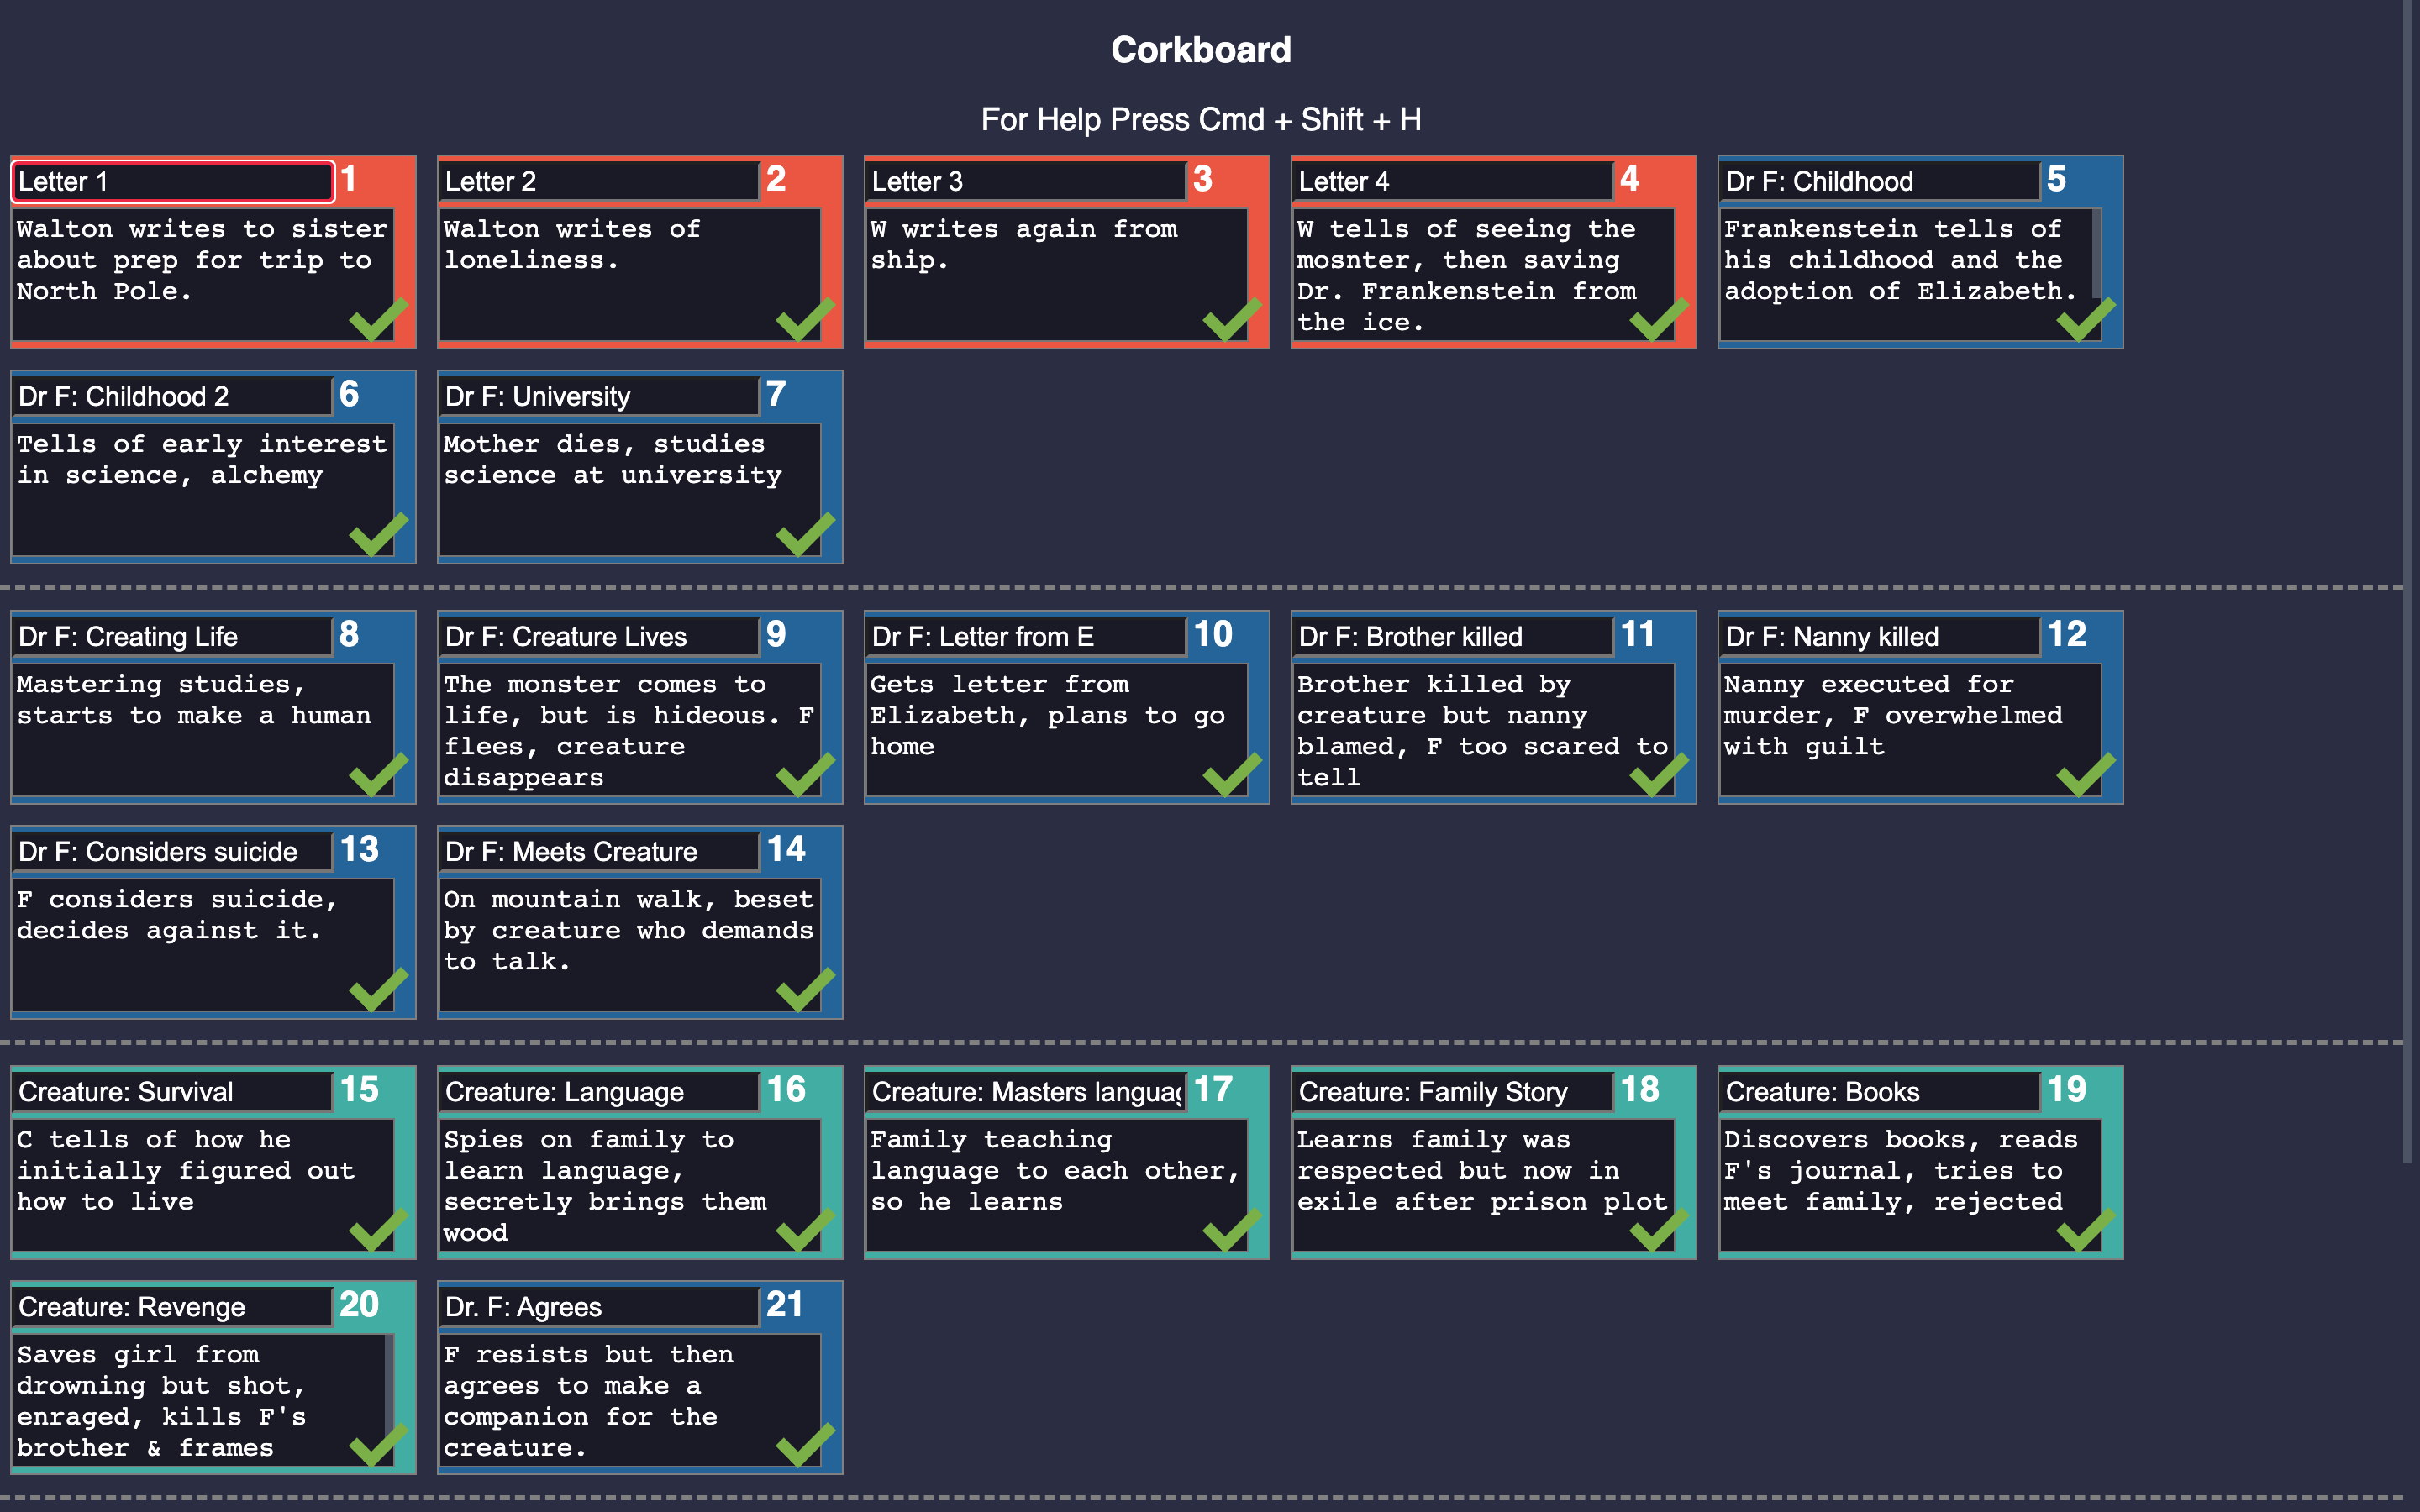Click the Creature: Revenge title field
2420x1512 pixels.
pos(172,1306)
